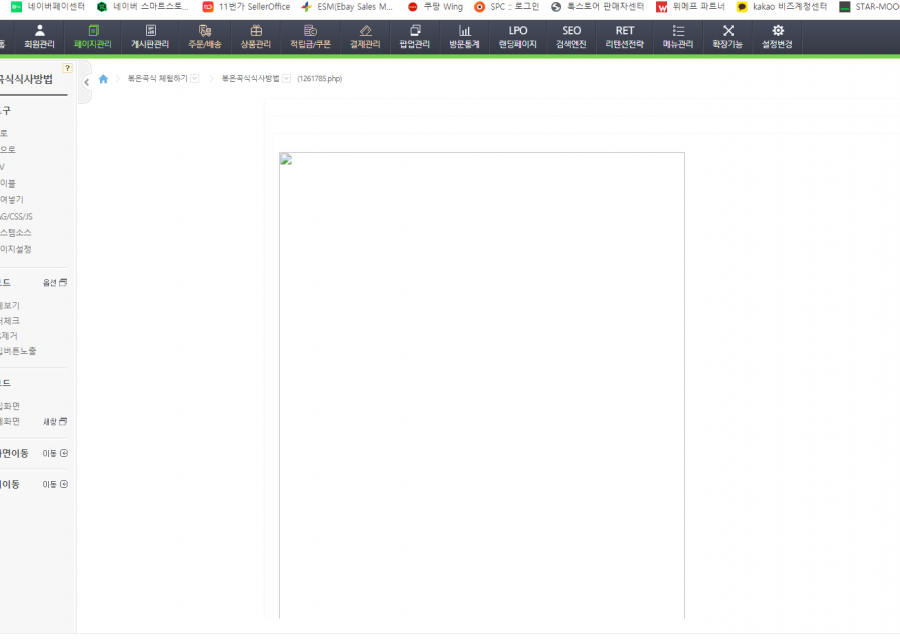This screenshot has width=900, height=640.
Task: Open the 확장기능 extensions menu
Action: pyautogui.click(x=727, y=37)
